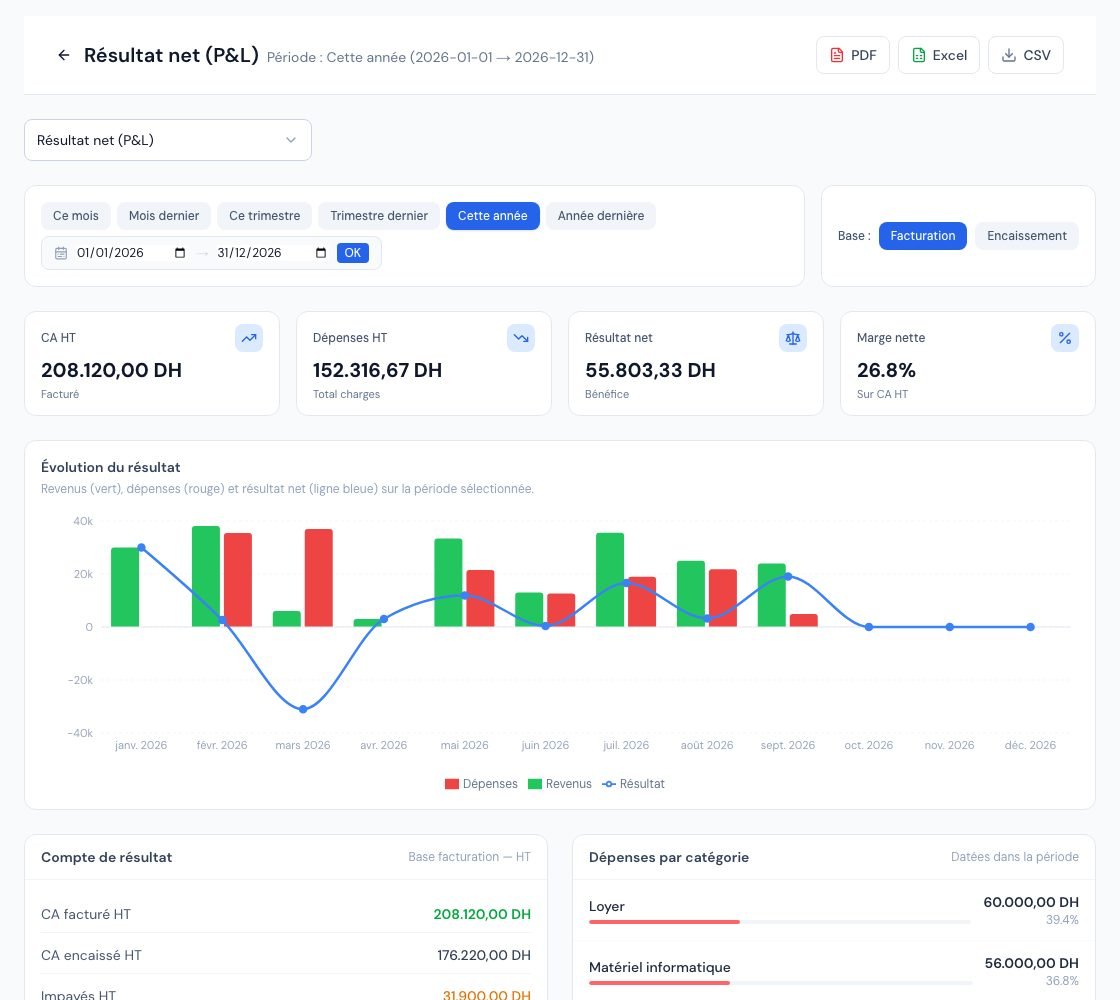This screenshot has width=1120, height=1000.
Task: Select the Trimestre dernier period
Action: click(x=379, y=216)
